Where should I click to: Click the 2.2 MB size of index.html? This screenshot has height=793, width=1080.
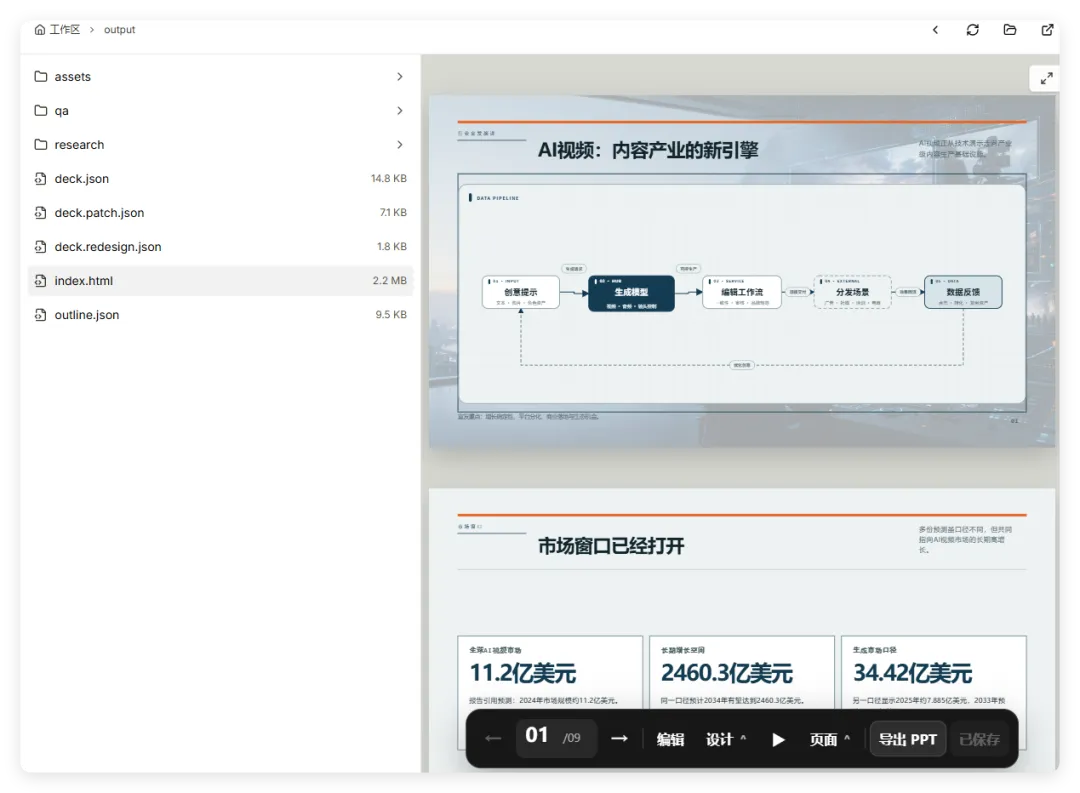tap(389, 280)
